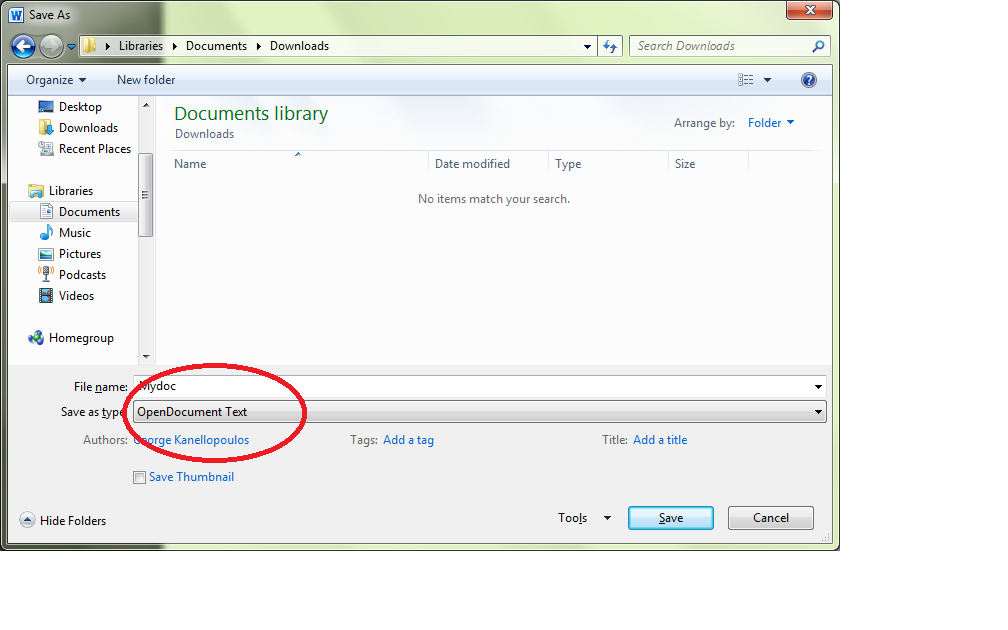Viewport: 1008px width, 630px height.
Task: Open the Organize menu
Action: click(x=56, y=80)
